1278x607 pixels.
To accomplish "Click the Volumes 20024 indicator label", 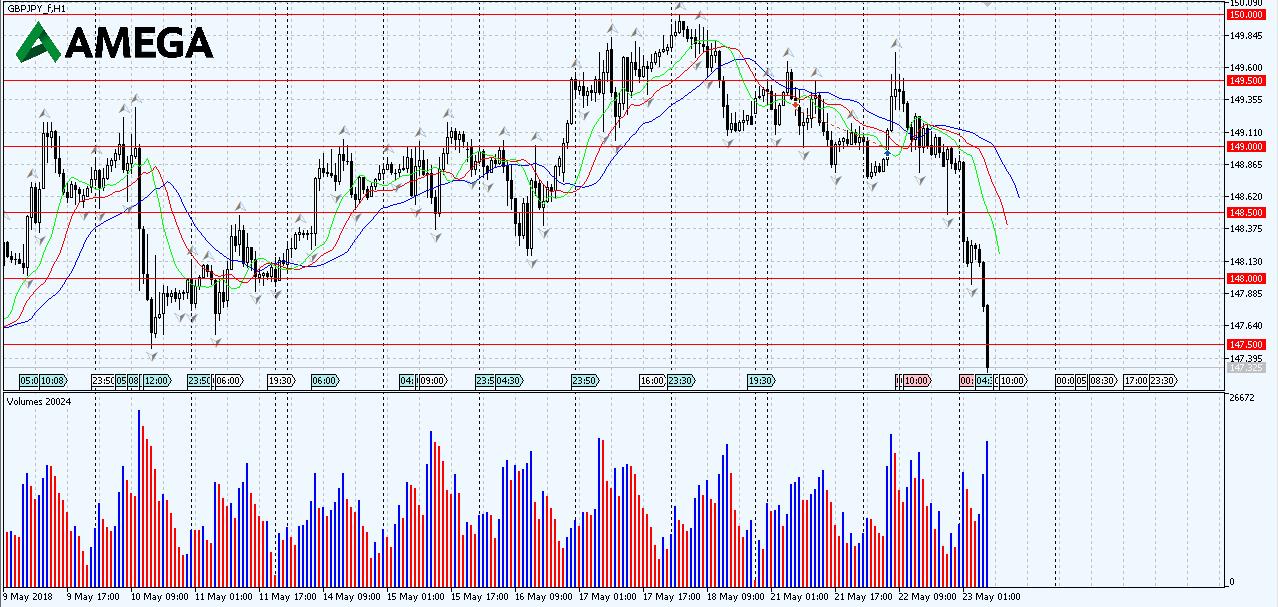I will [x=39, y=401].
